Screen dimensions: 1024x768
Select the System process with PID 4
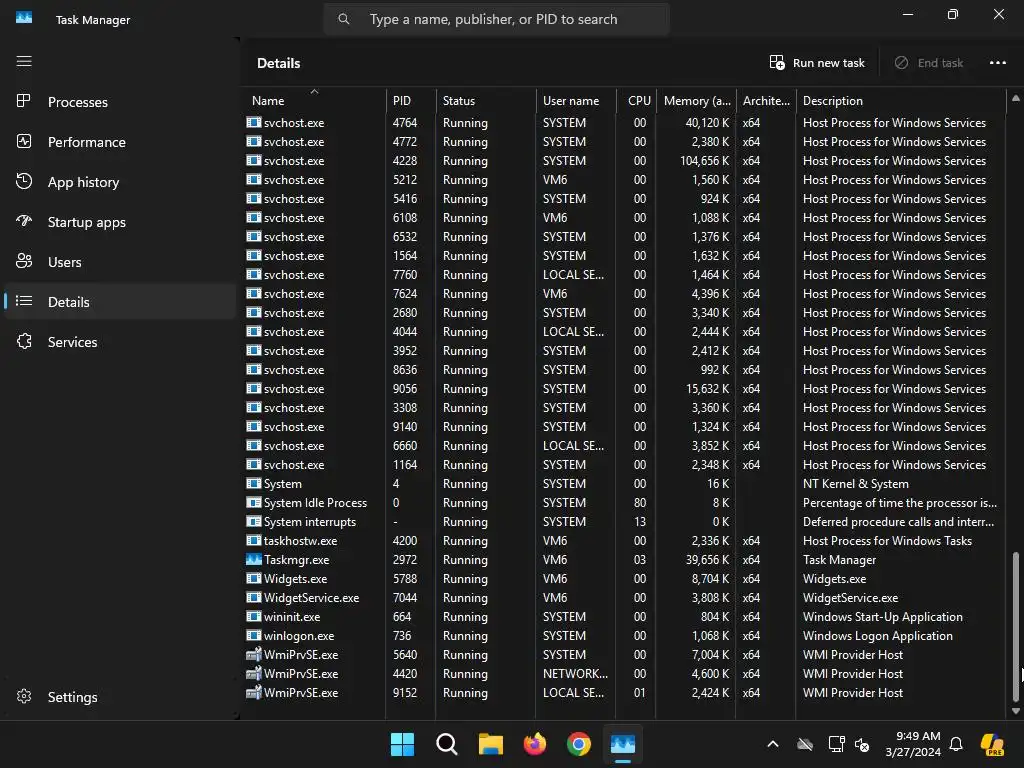(624, 484)
